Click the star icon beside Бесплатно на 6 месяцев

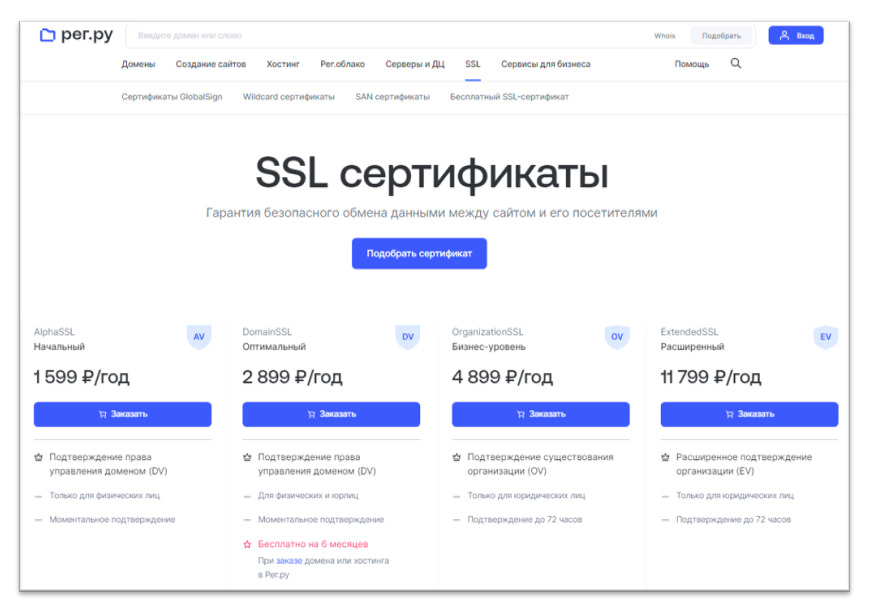tap(247, 544)
